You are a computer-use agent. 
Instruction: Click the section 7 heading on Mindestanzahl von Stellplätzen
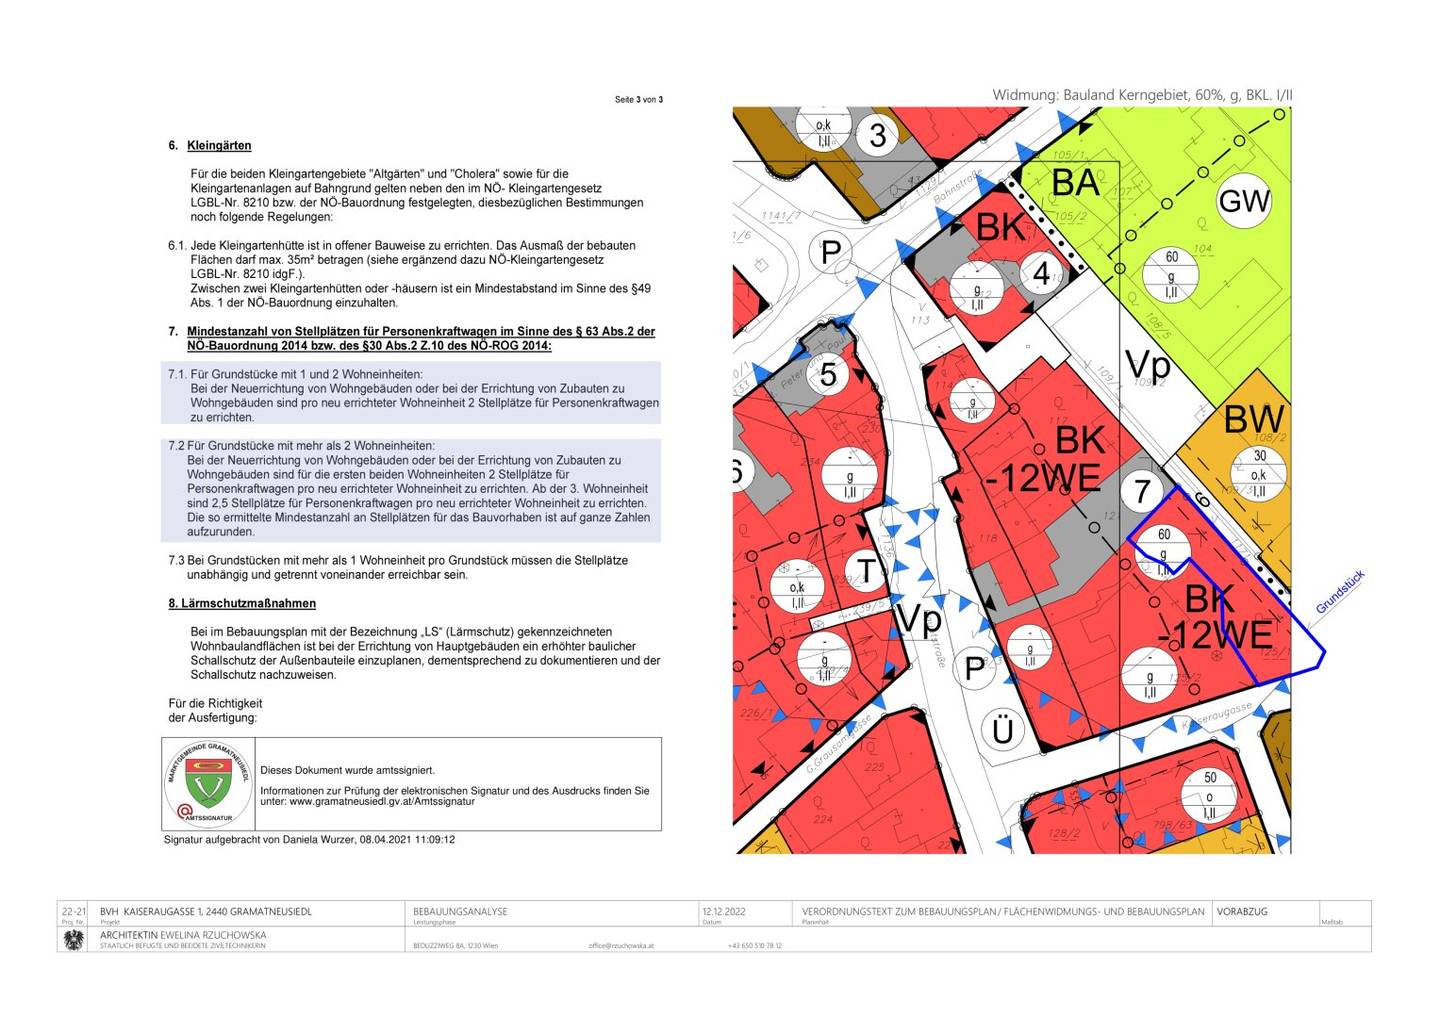(x=412, y=338)
